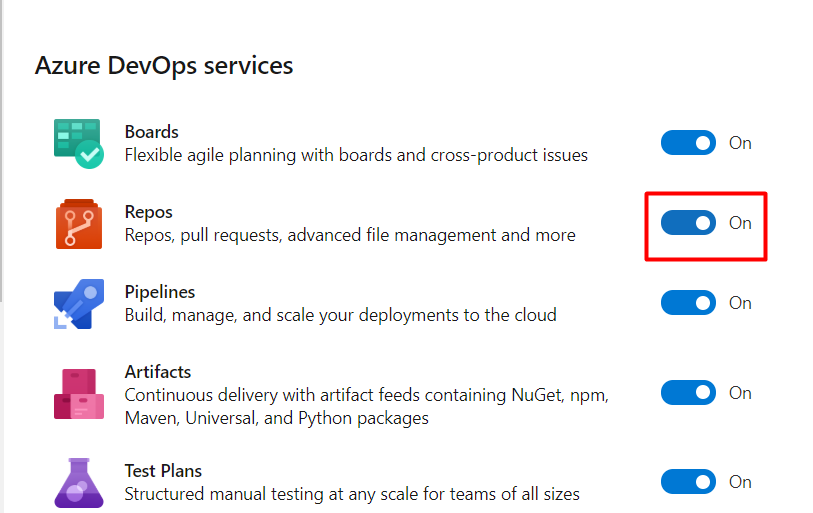Click the Artifacts package icon
The height and width of the screenshot is (513, 813).
(79, 394)
